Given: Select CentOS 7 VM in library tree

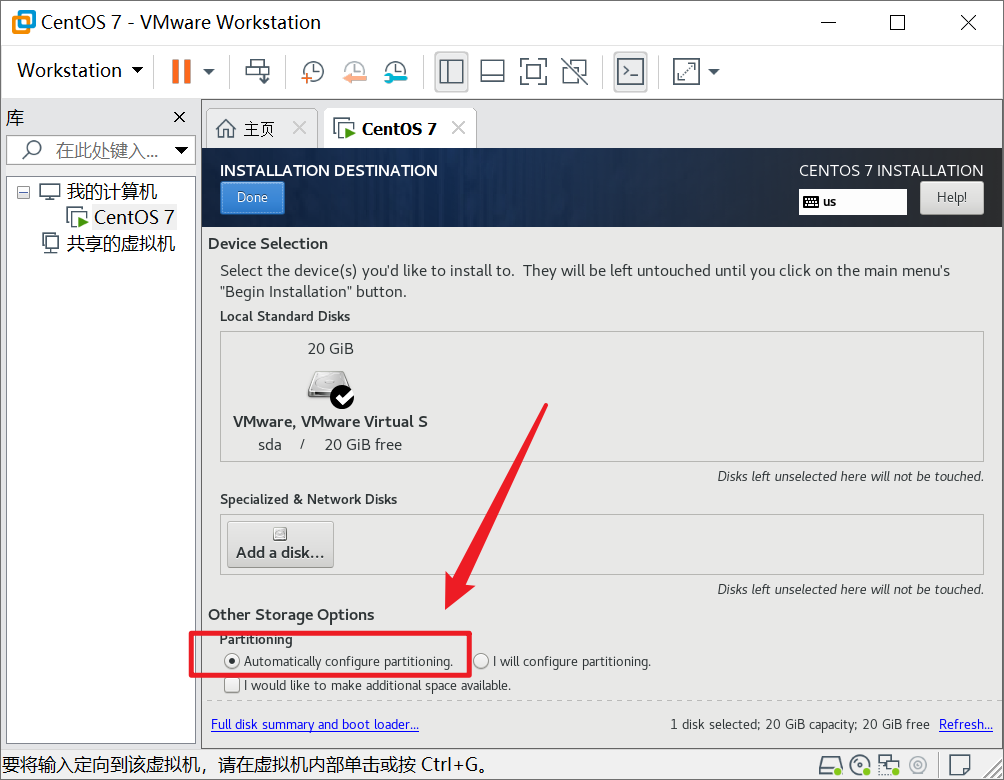Looking at the screenshot, I should 134,217.
